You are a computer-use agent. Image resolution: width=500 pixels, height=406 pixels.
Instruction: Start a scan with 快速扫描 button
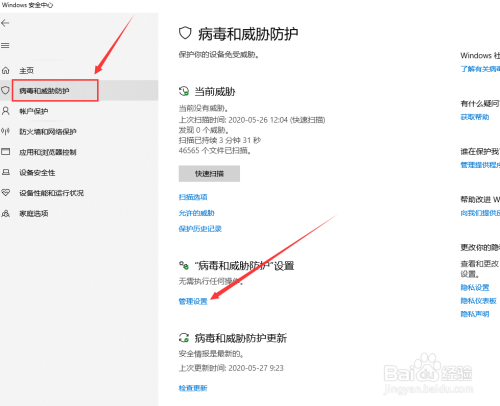tap(209, 174)
